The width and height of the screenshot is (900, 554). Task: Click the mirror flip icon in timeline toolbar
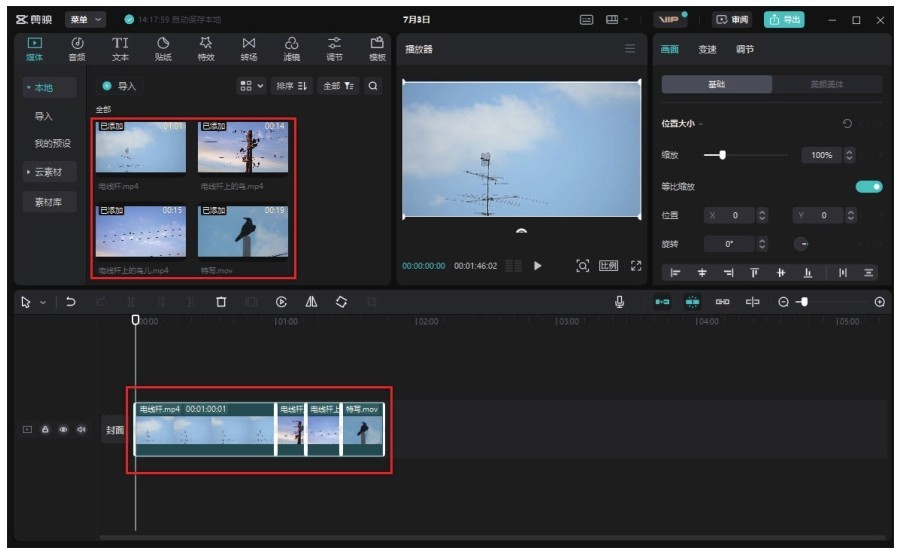311,301
